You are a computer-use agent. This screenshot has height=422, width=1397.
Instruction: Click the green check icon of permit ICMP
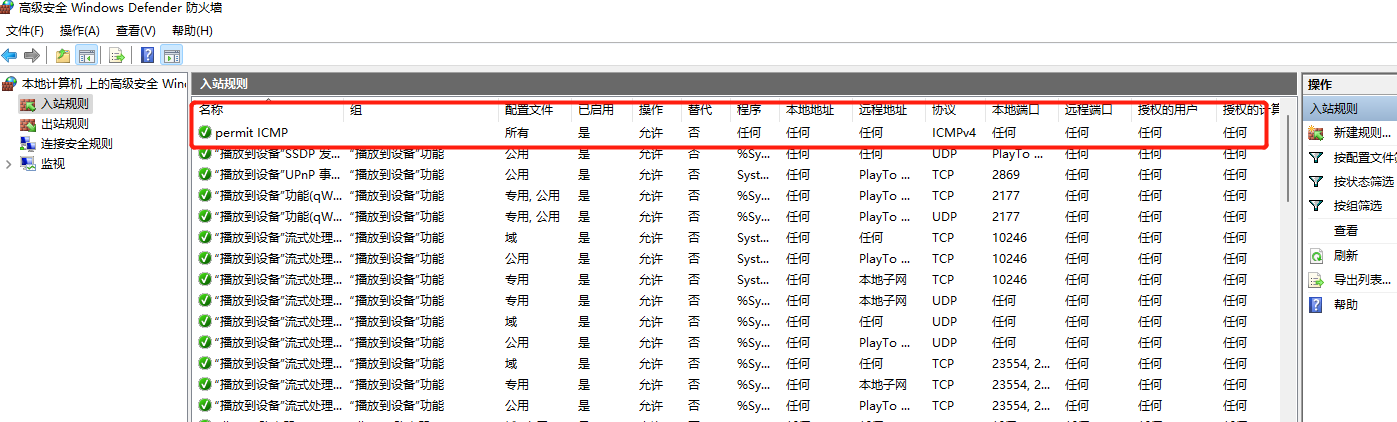coord(205,132)
